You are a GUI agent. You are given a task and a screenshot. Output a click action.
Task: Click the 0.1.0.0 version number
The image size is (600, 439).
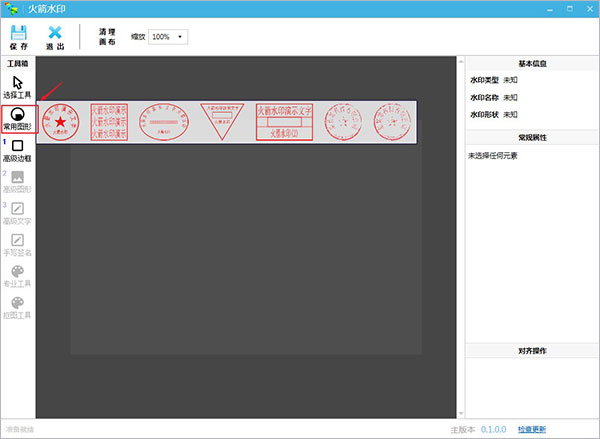(x=494, y=429)
